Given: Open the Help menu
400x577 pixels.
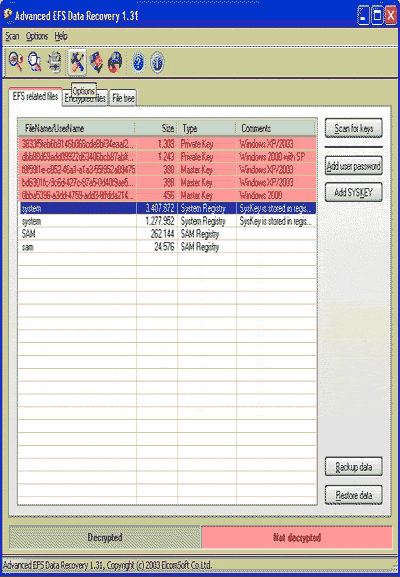Looking at the screenshot, I should 61,36.
